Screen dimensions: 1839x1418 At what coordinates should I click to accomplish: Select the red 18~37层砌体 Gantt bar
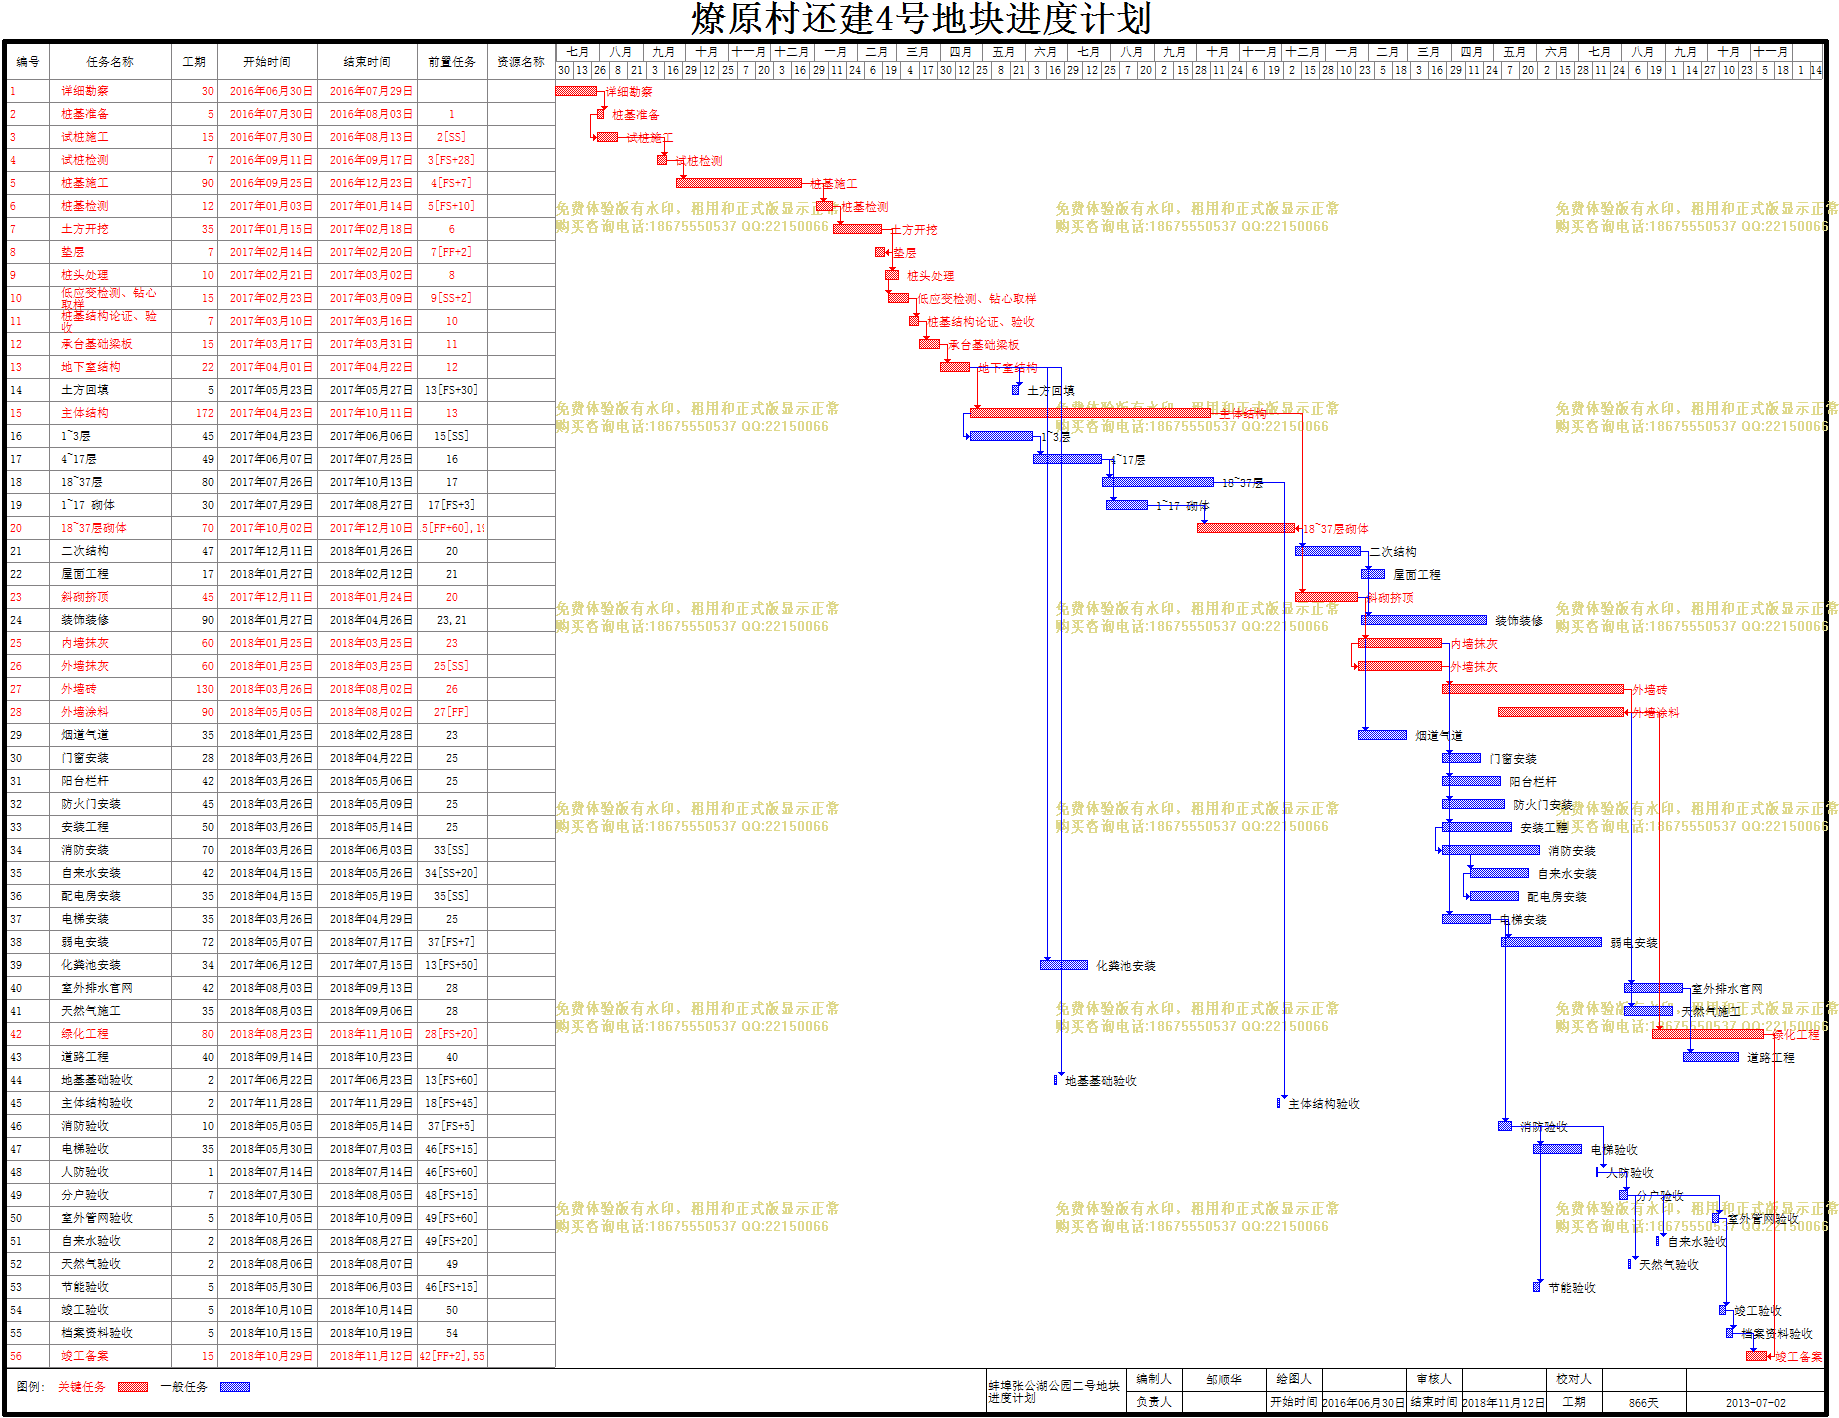coord(1246,528)
